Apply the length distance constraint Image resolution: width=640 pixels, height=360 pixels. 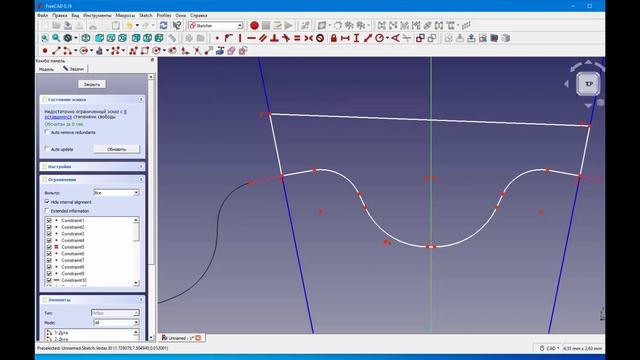[368, 38]
